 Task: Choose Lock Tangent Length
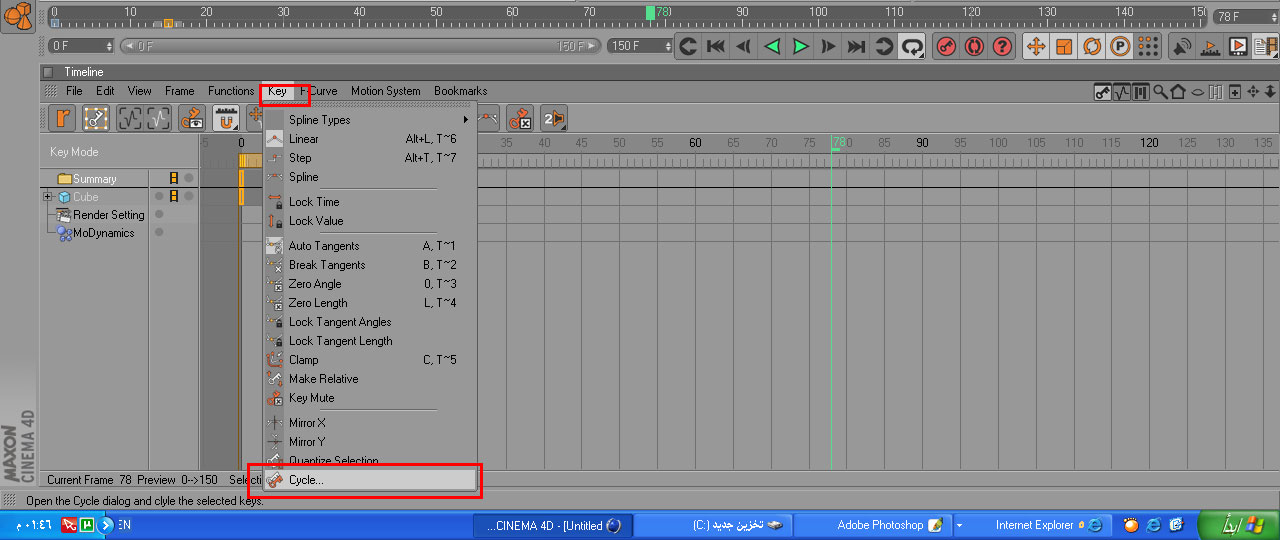[370, 341]
